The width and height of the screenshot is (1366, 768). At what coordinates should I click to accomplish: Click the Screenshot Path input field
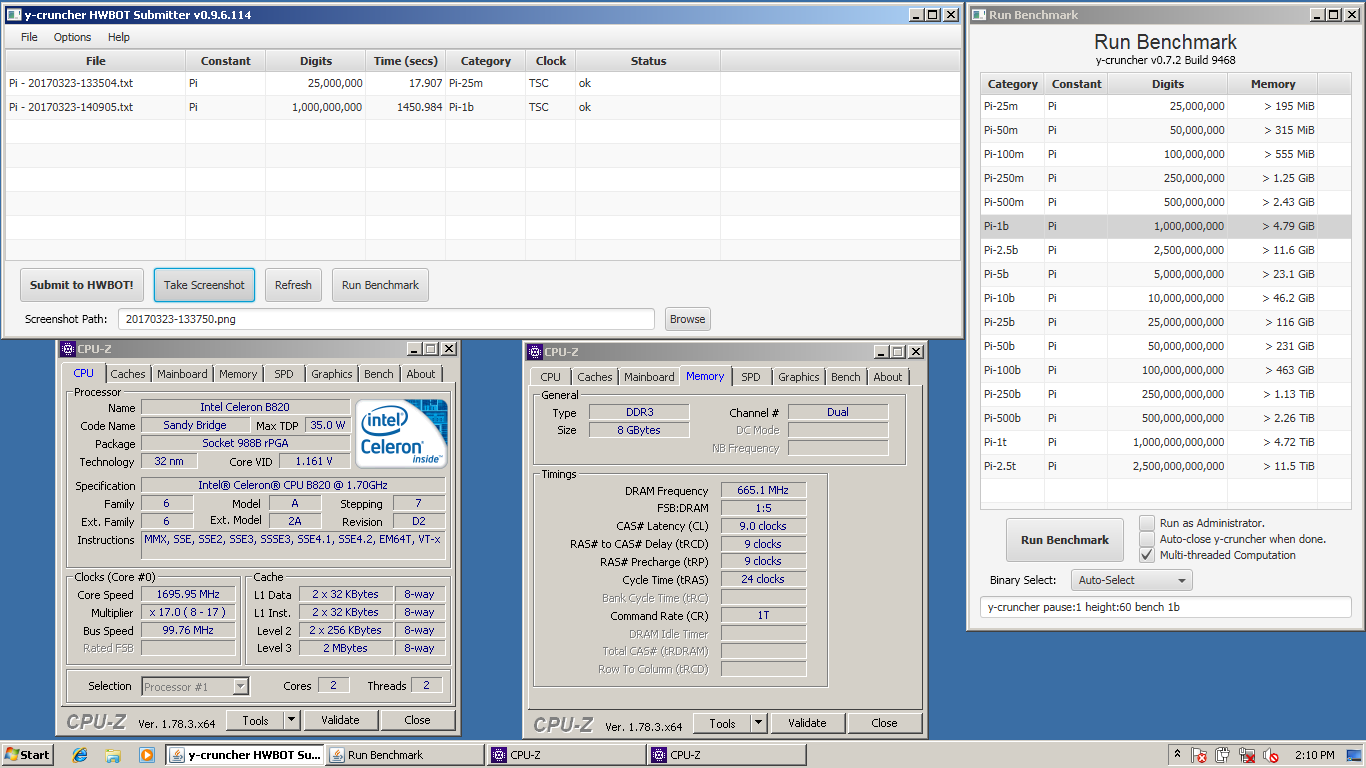(x=386, y=319)
